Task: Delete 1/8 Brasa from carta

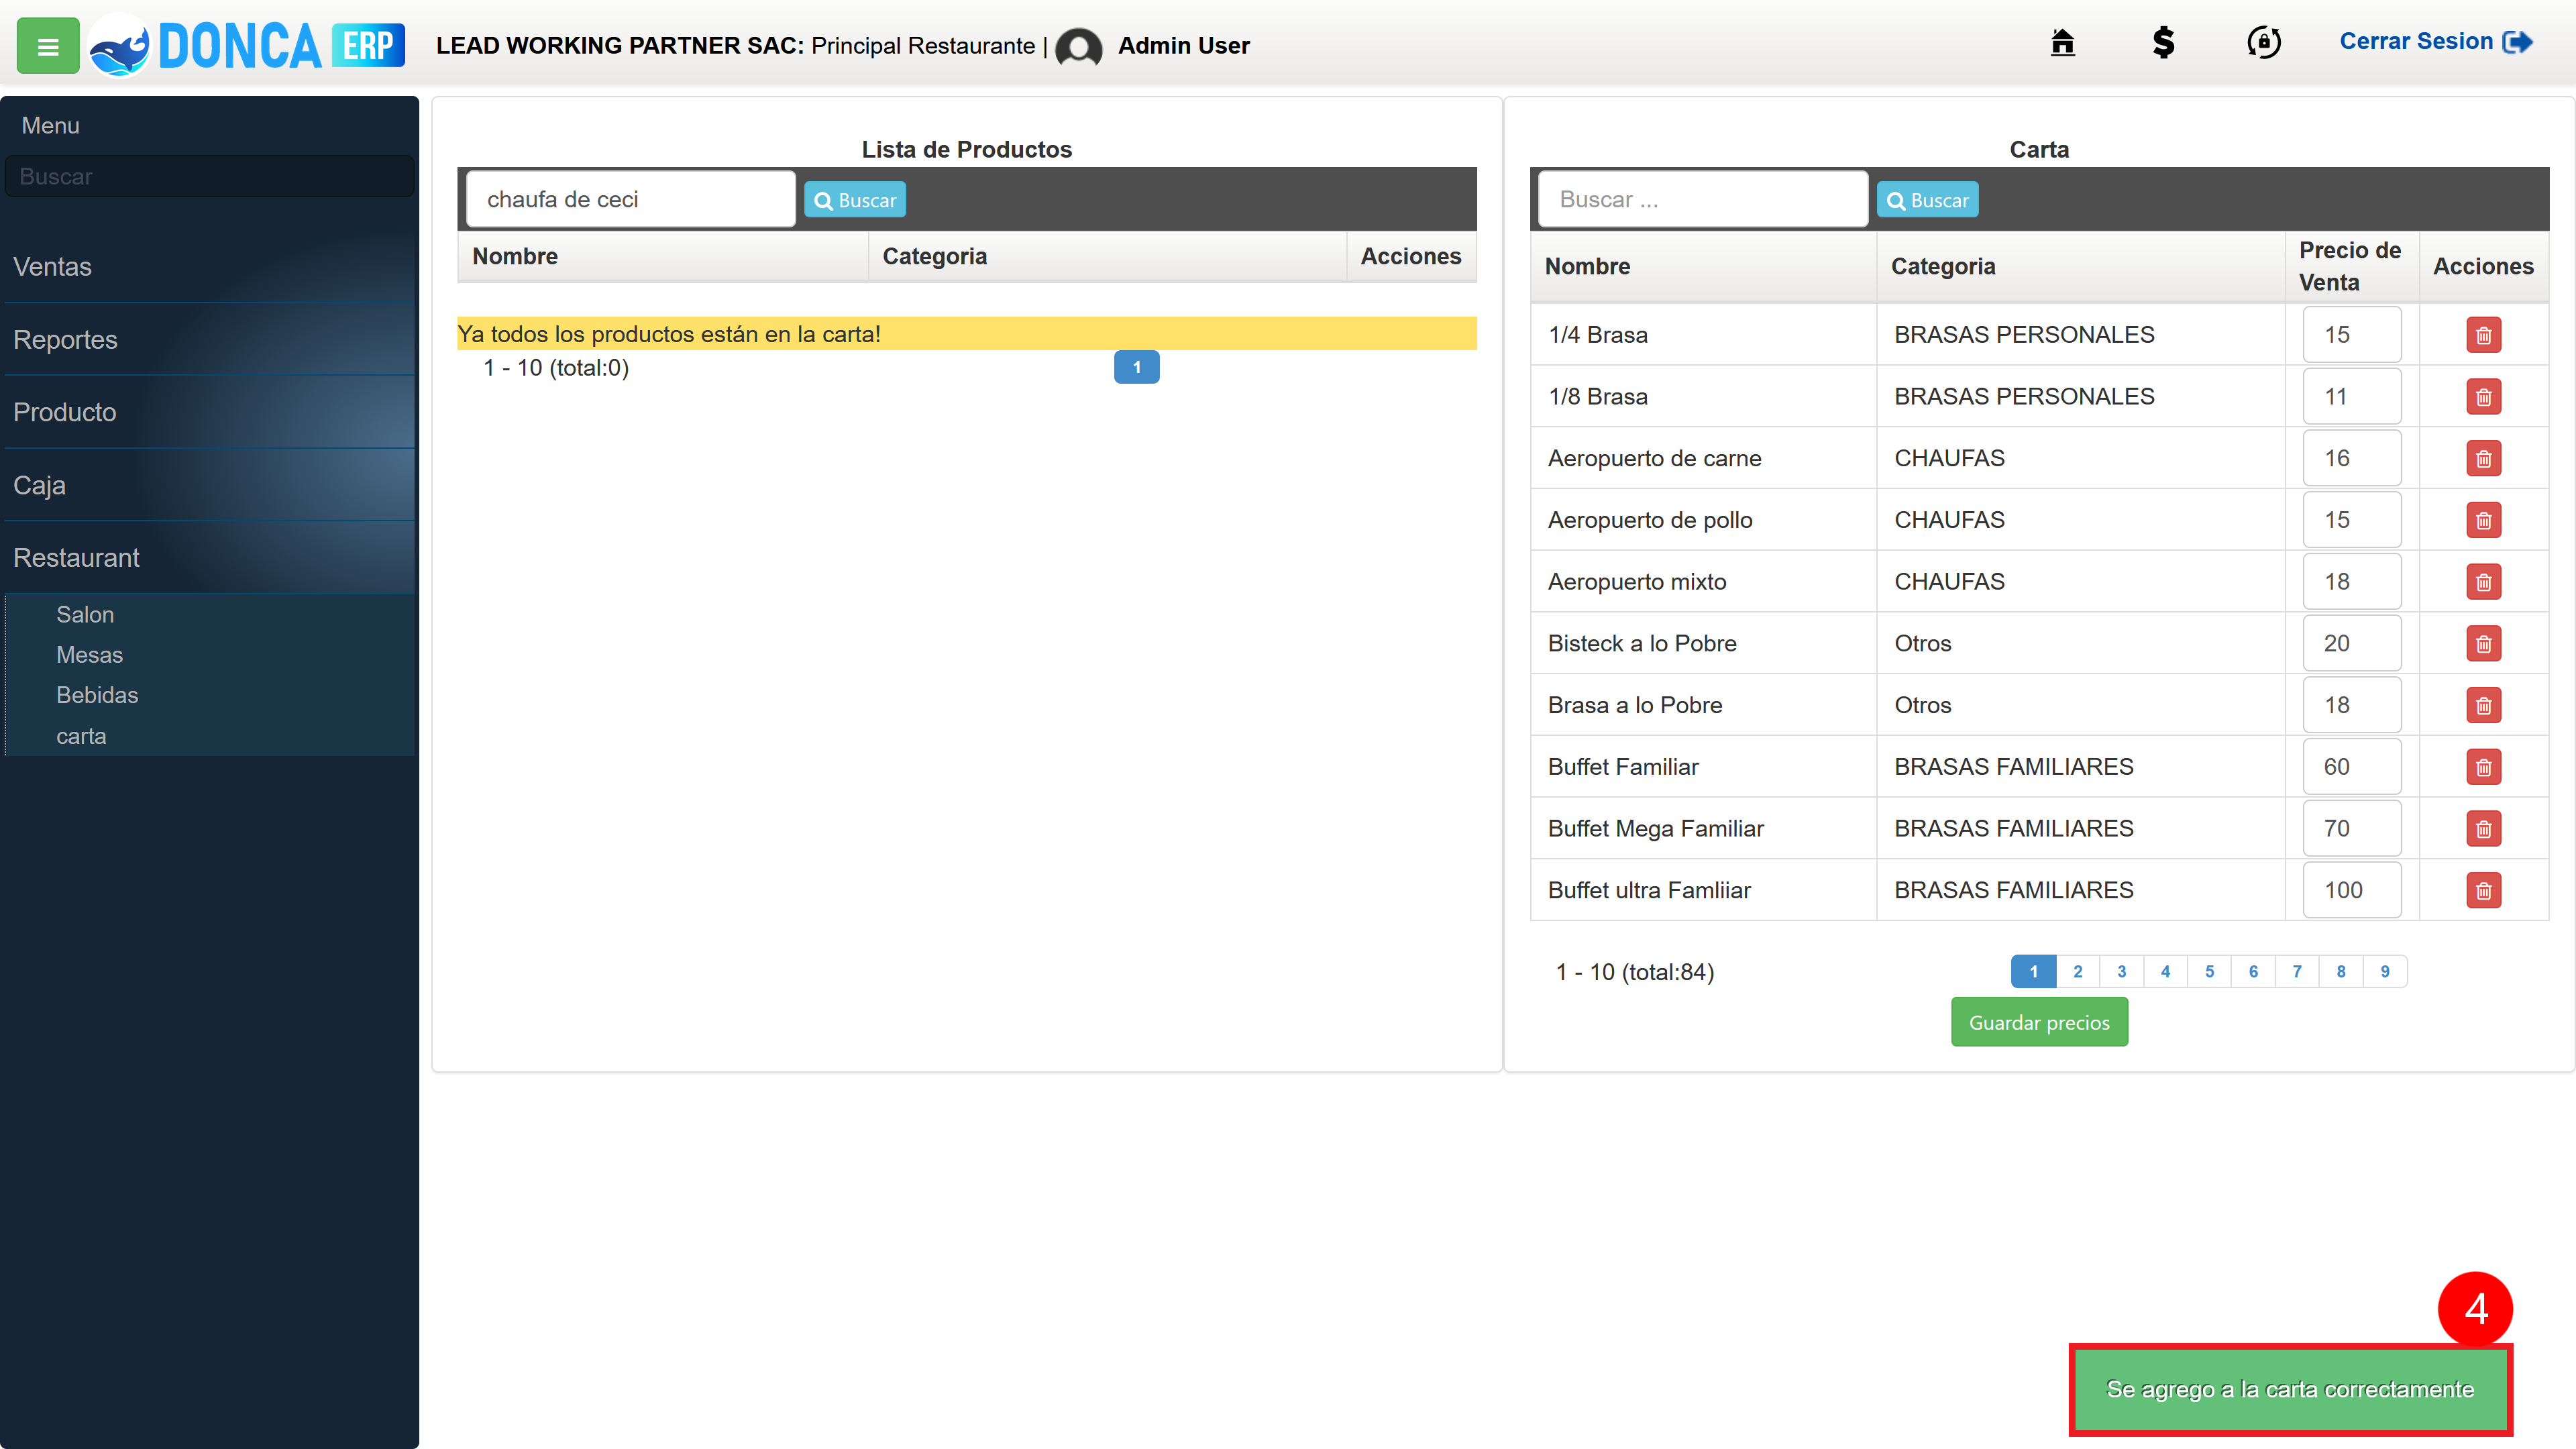Action: pyautogui.click(x=2483, y=397)
